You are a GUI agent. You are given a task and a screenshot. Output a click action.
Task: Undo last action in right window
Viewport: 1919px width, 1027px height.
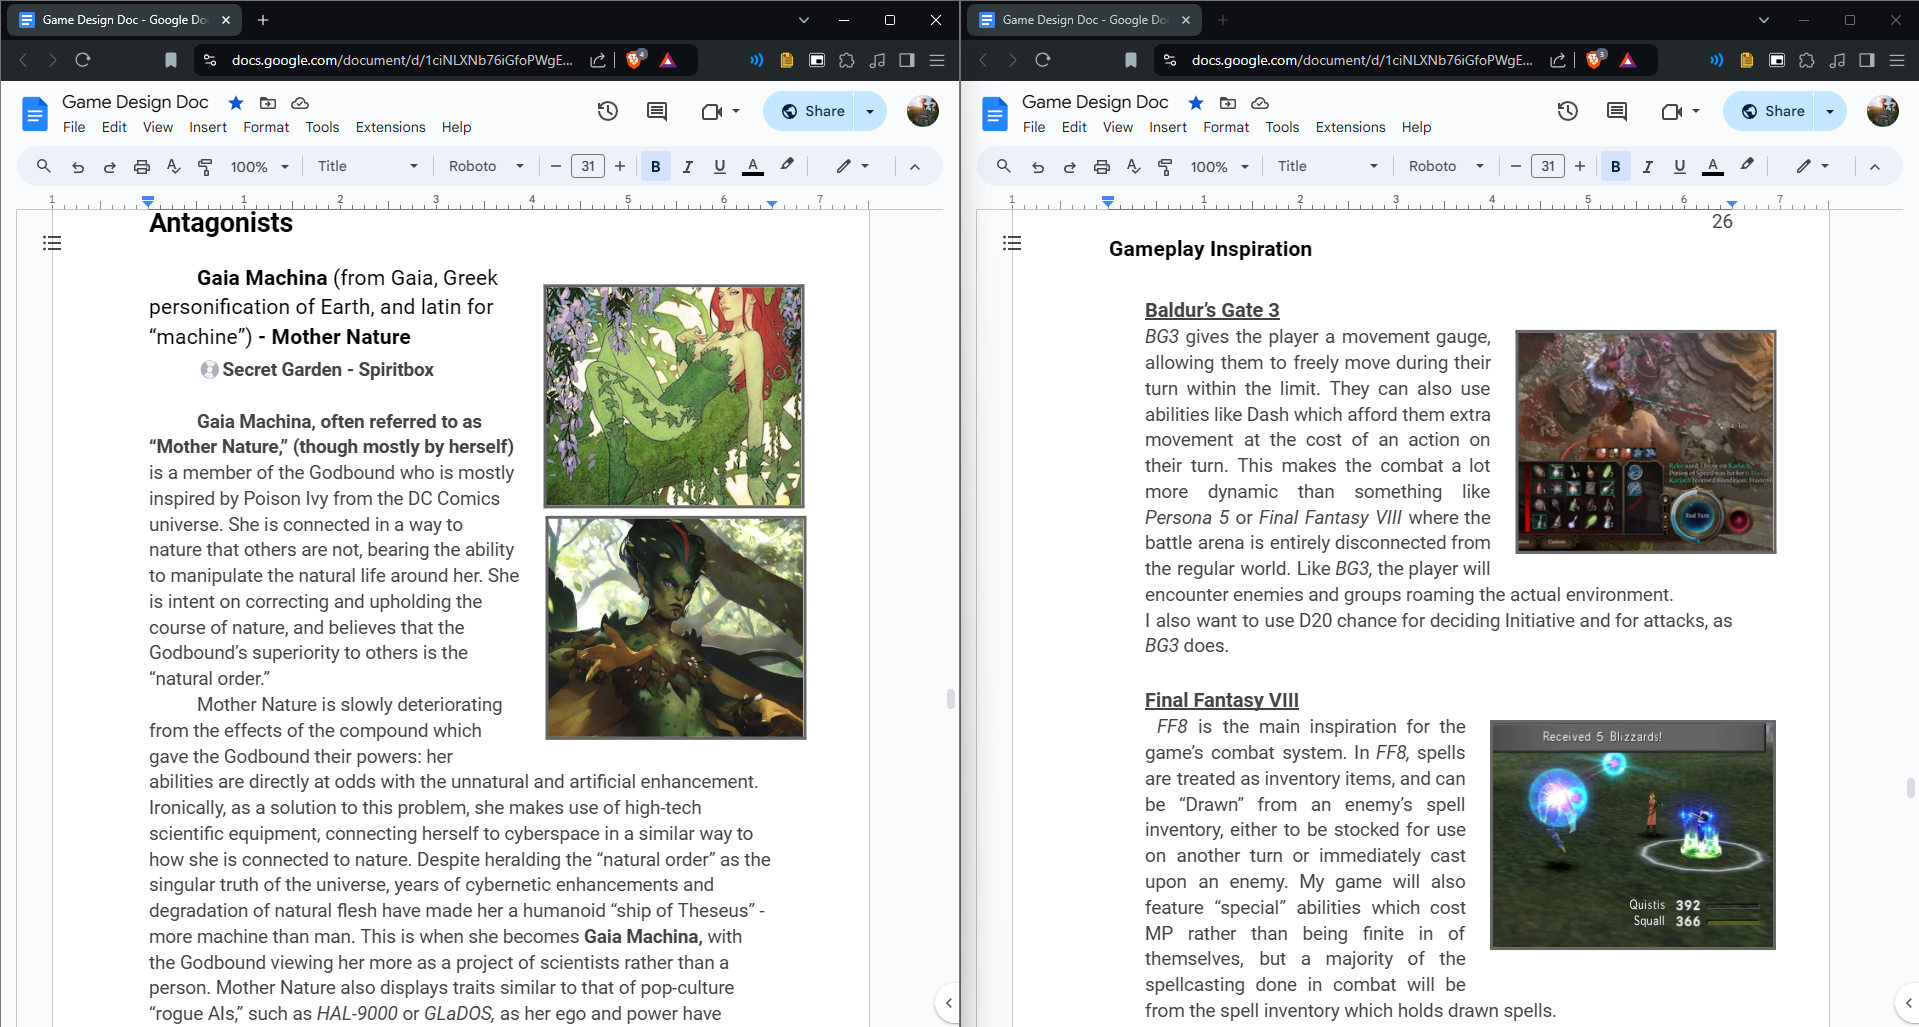[x=1038, y=167]
